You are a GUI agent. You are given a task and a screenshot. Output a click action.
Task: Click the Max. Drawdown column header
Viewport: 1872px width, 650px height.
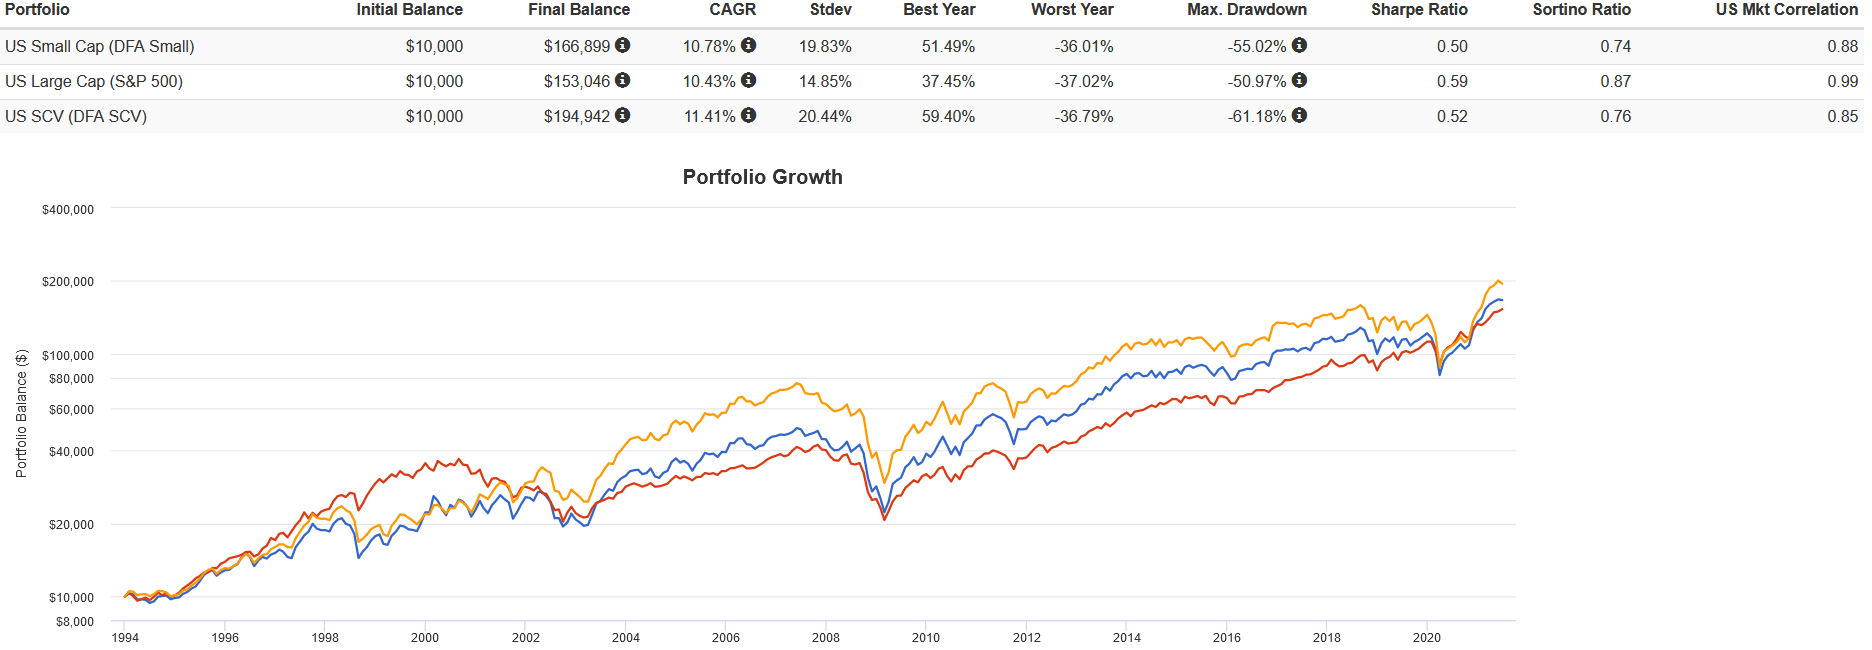pyautogui.click(x=1246, y=10)
